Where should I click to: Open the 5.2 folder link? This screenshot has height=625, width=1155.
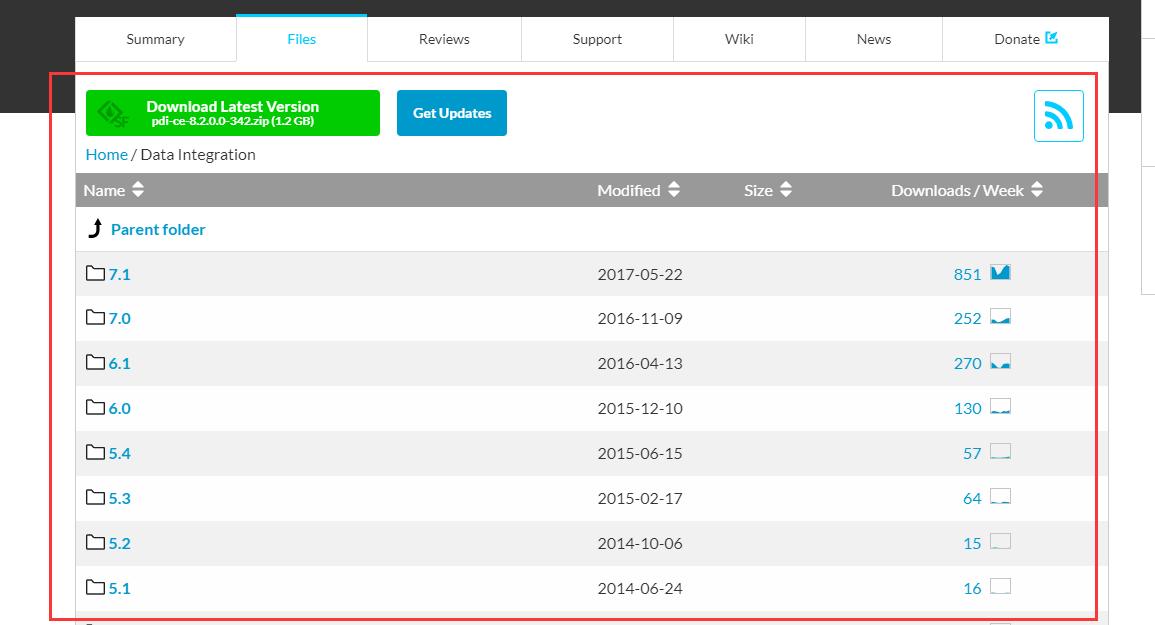[119, 543]
